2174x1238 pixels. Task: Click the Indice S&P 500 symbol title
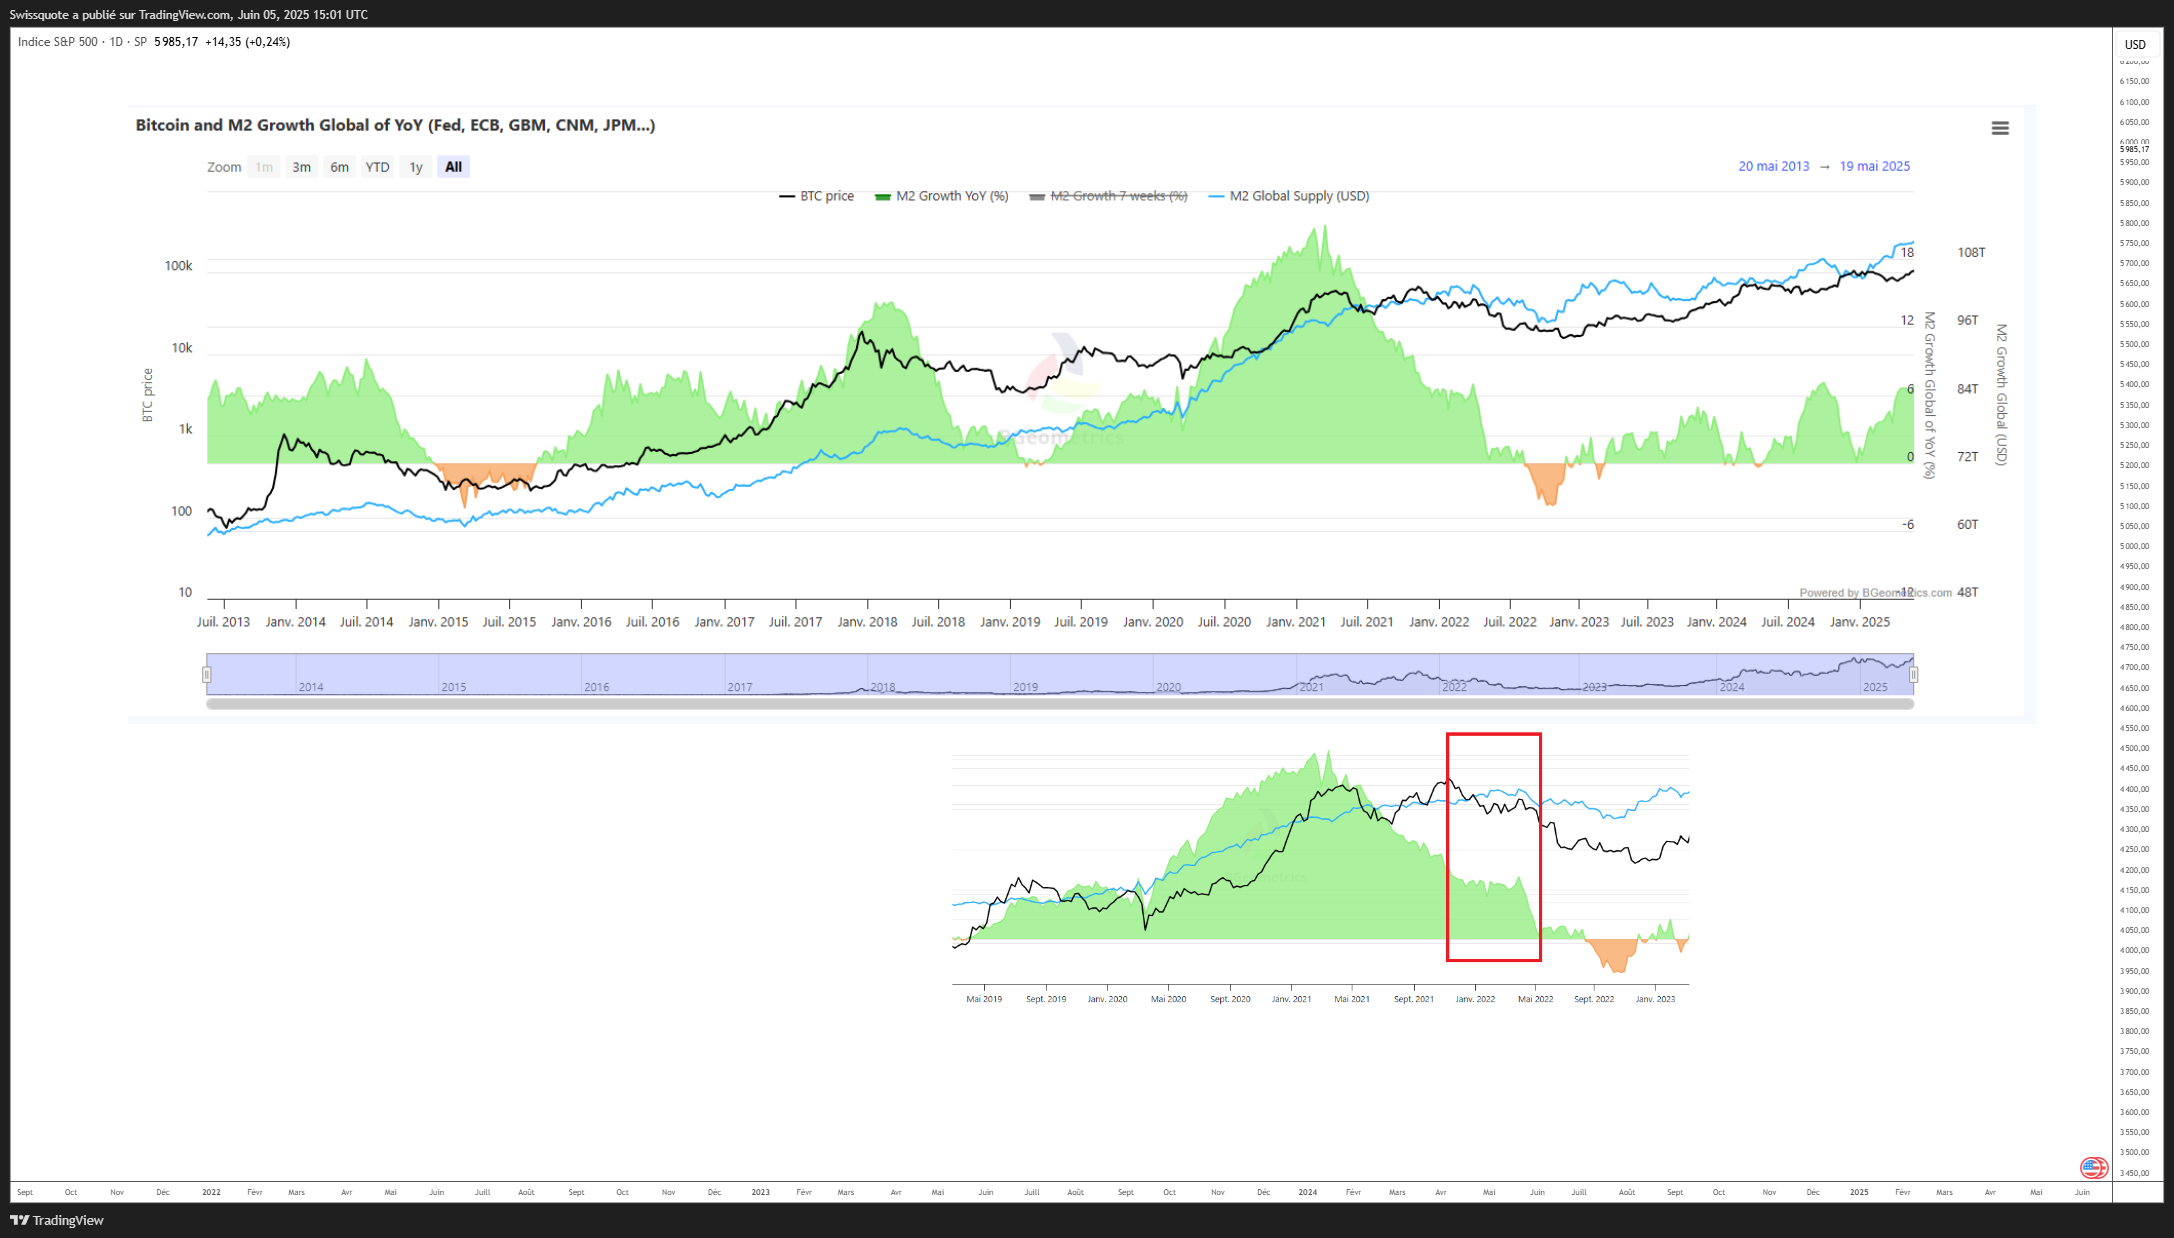coord(58,42)
